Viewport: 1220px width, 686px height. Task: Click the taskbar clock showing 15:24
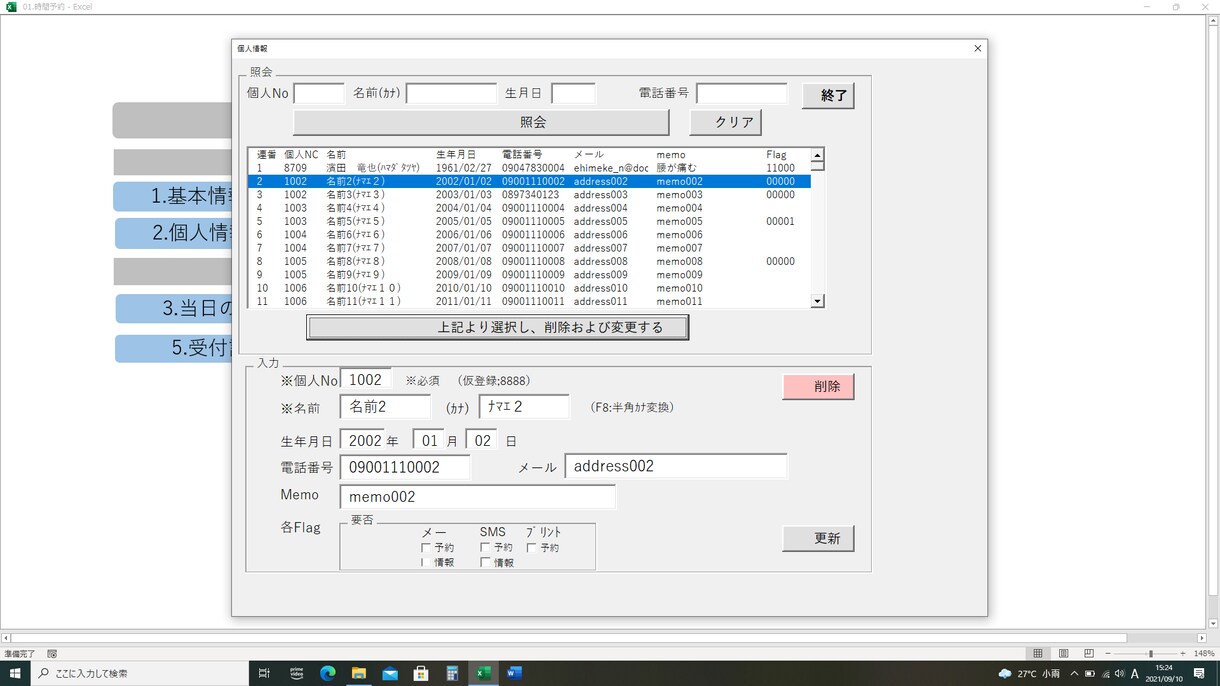tap(1163, 673)
